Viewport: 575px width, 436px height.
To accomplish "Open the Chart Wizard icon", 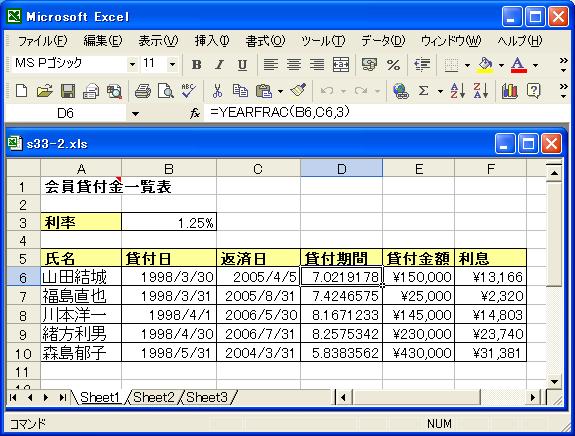I will 510,91.
